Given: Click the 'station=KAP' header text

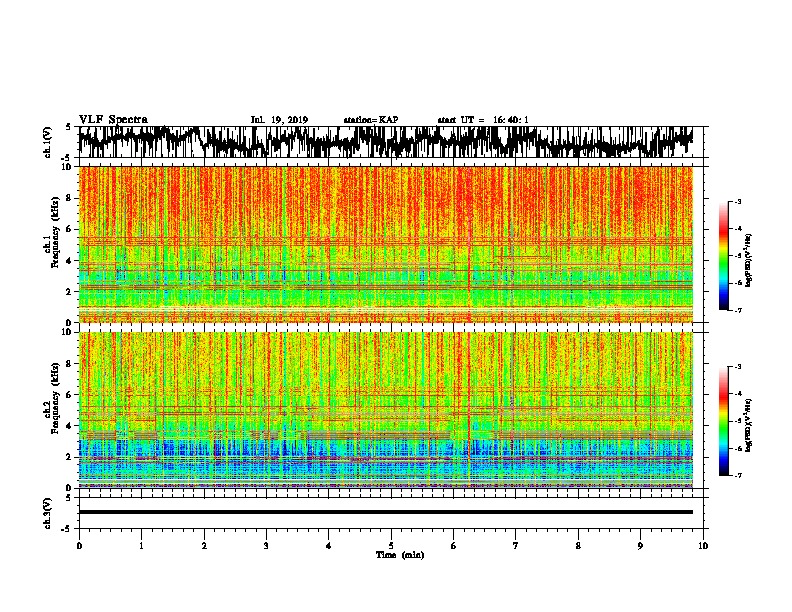Looking at the screenshot, I should click(x=370, y=120).
